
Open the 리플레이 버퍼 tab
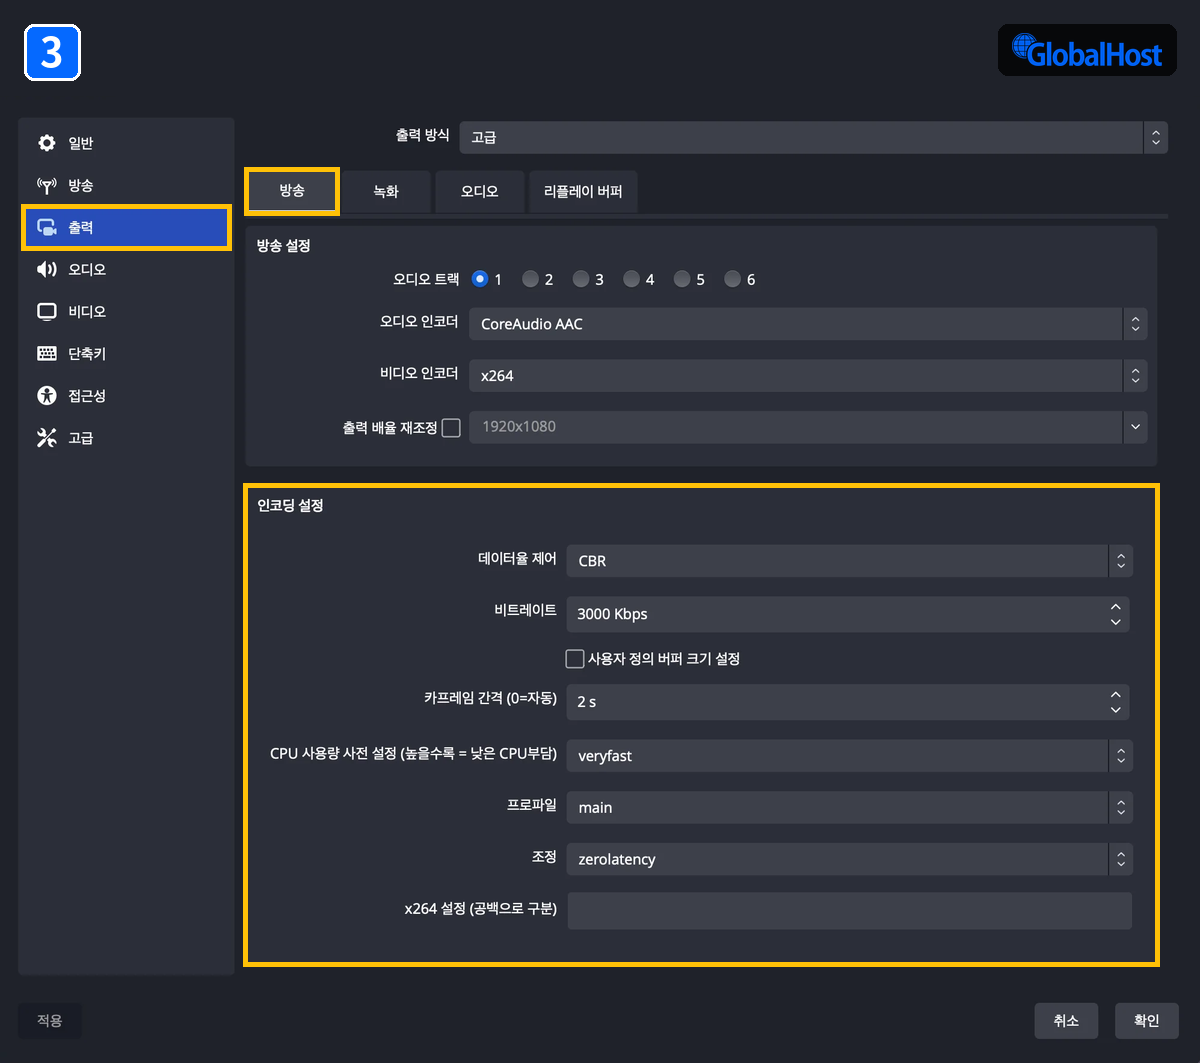[x=583, y=191]
